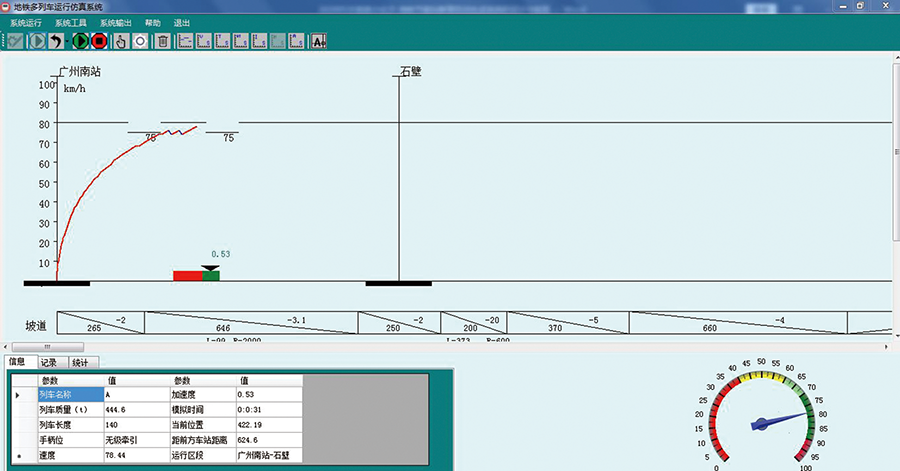Click the 退出 menu item
The height and width of the screenshot is (471, 900).
point(181,23)
